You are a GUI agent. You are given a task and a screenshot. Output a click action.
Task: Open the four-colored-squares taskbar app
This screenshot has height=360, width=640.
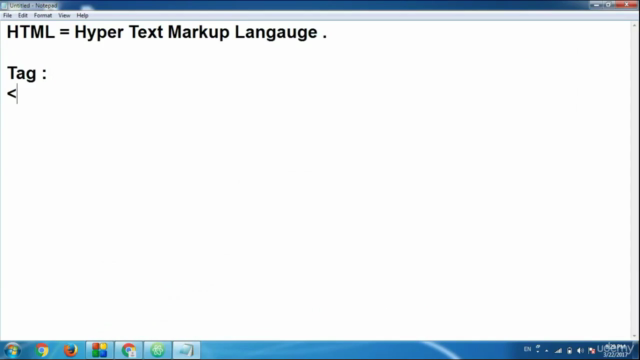[100, 350]
